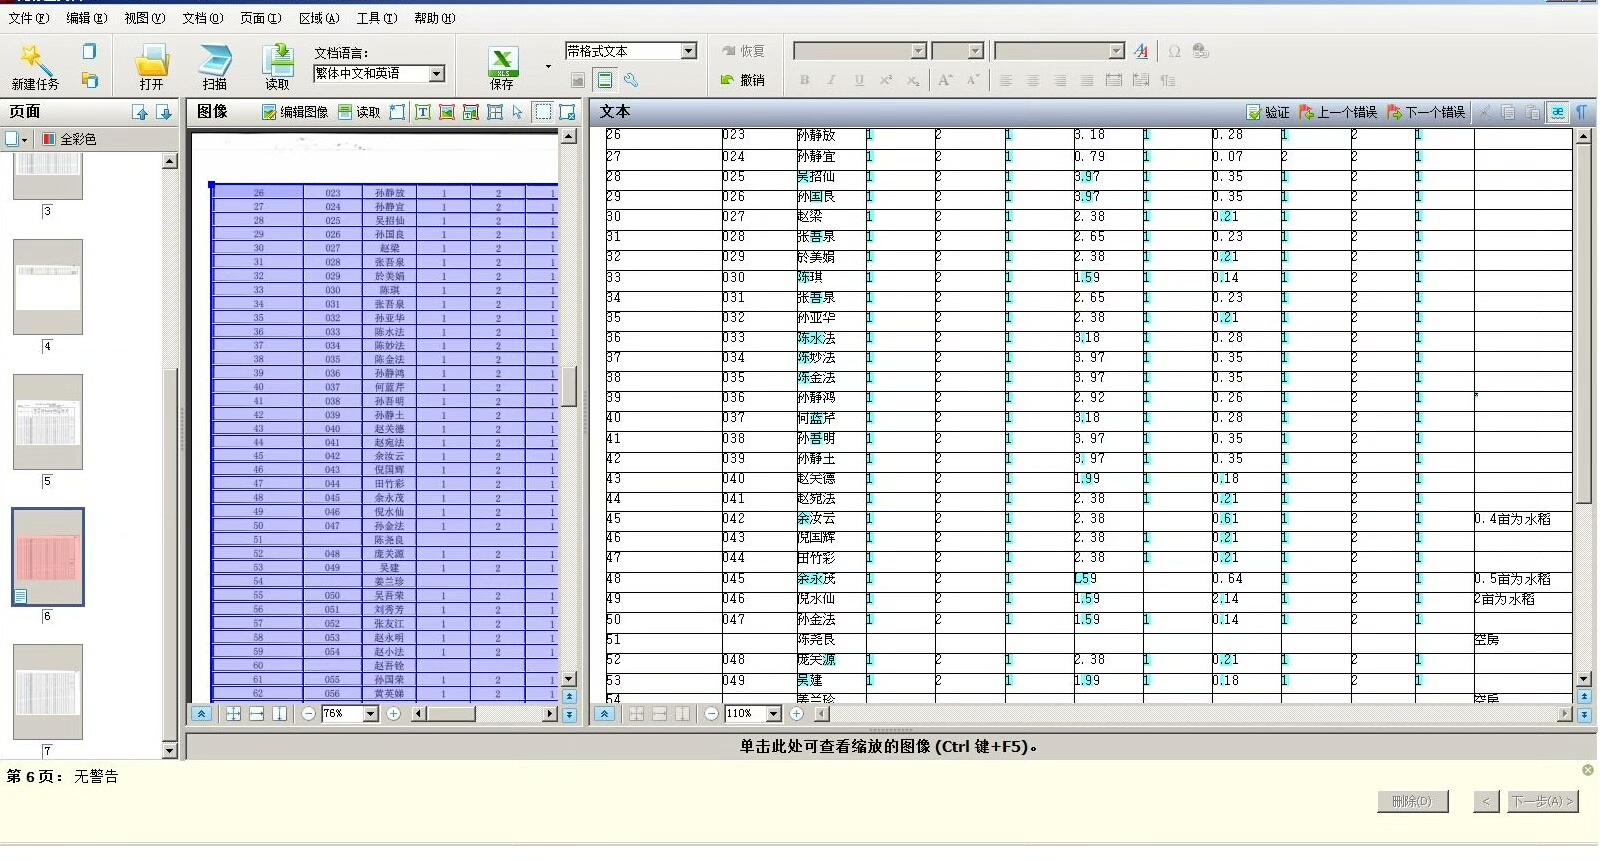Select page 5 thumbnail in Pages panel

tap(47, 422)
